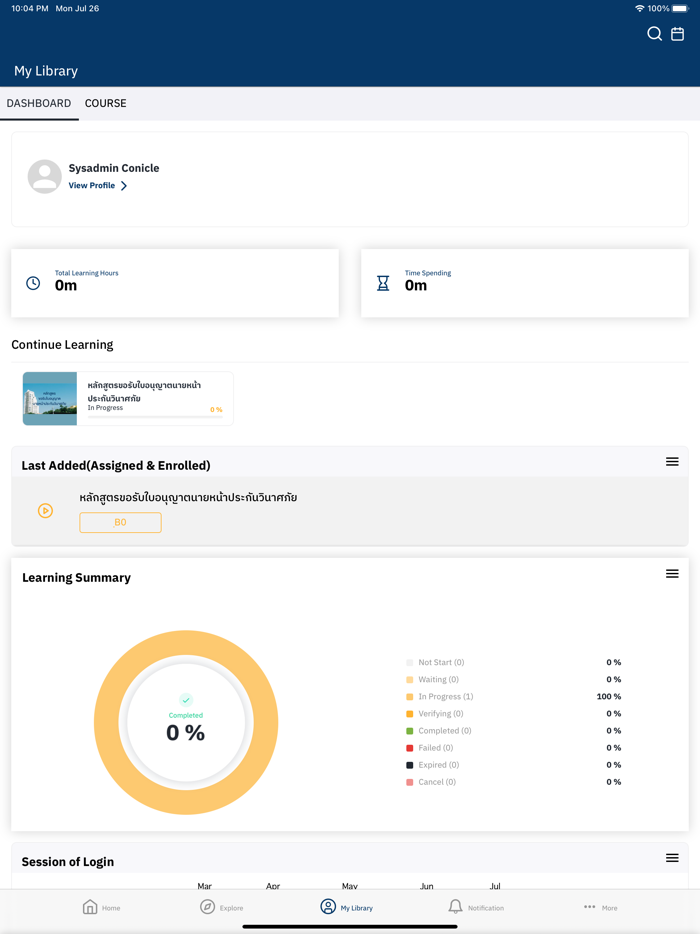The width and height of the screenshot is (700, 934).
Task: Tap the user avatar picture
Action: click(x=45, y=176)
